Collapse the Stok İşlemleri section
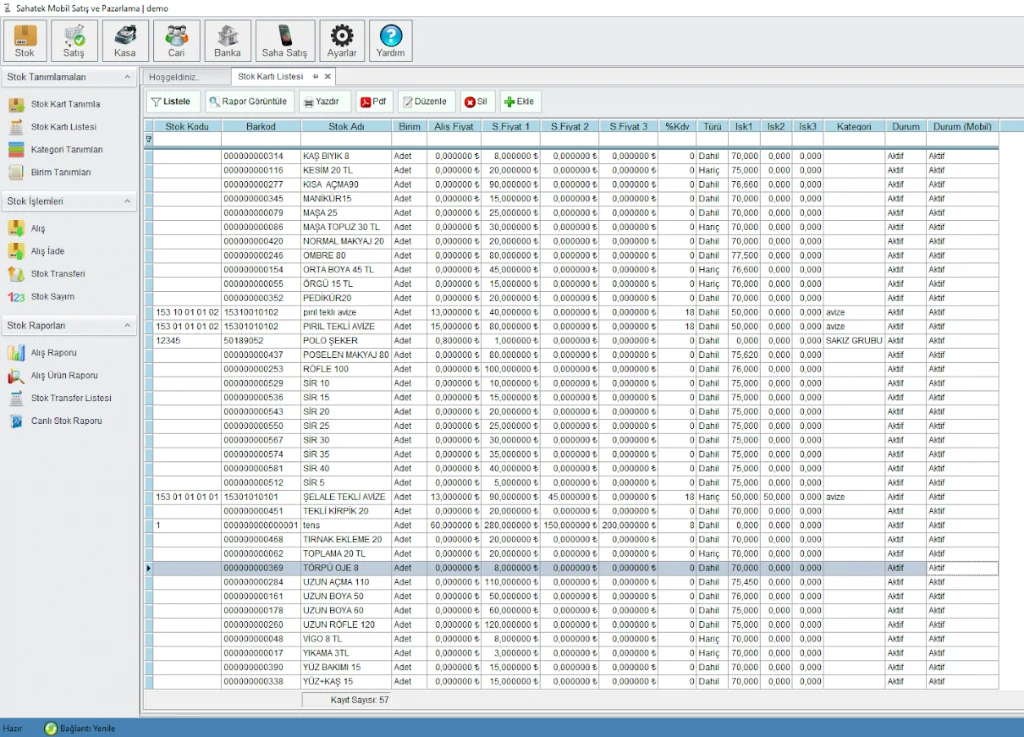1024x737 pixels. (128, 201)
